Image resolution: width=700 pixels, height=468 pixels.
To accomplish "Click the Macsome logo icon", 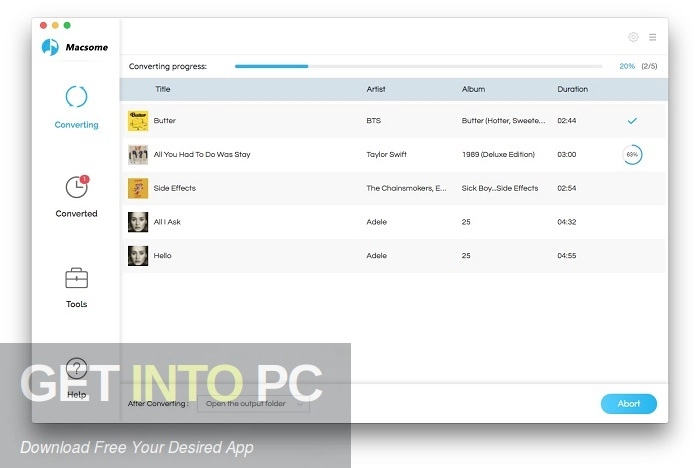I will (50, 47).
